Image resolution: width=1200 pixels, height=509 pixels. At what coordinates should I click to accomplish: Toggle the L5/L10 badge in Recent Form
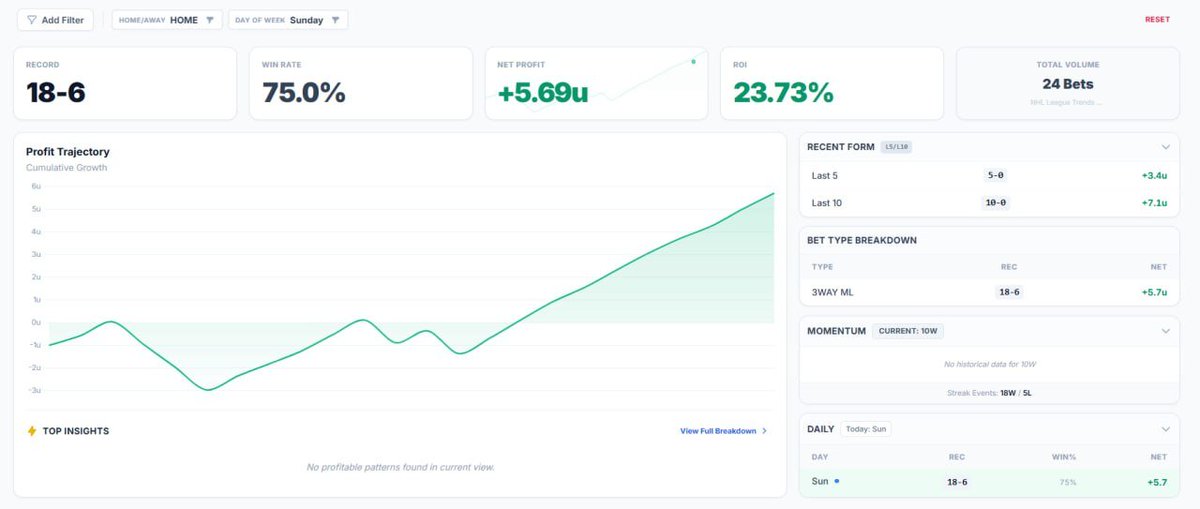click(x=896, y=147)
